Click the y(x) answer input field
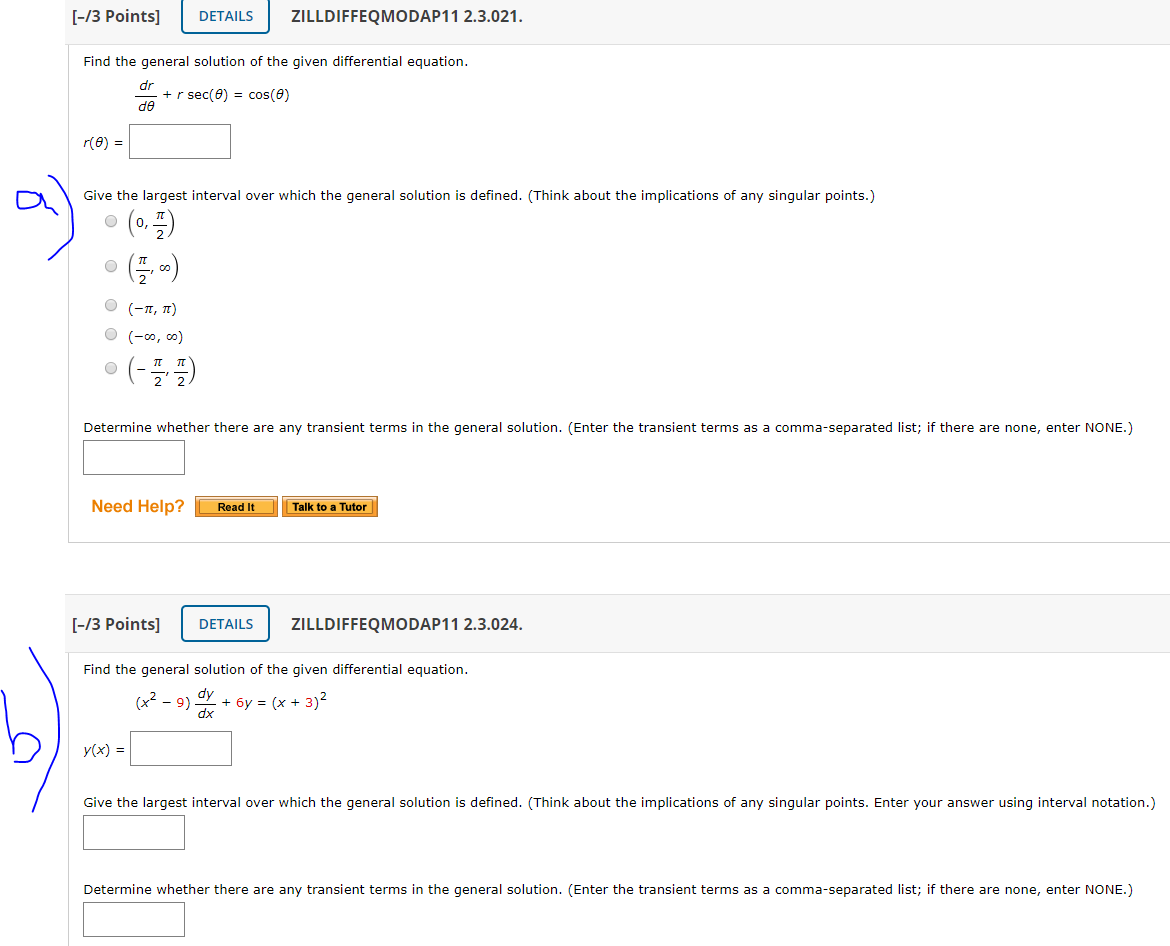The width and height of the screenshot is (1170, 946). click(x=180, y=748)
